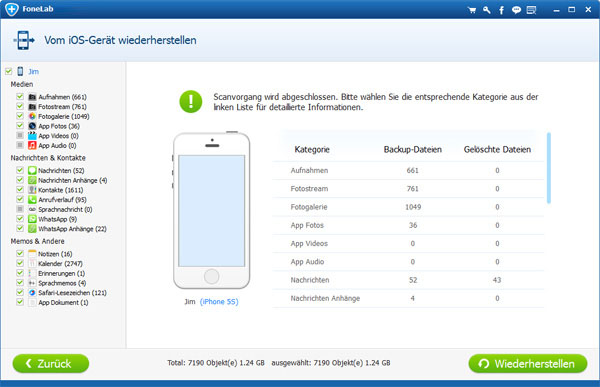600x387 pixels.
Task: Click the App Audio row in table
Action: point(408,262)
